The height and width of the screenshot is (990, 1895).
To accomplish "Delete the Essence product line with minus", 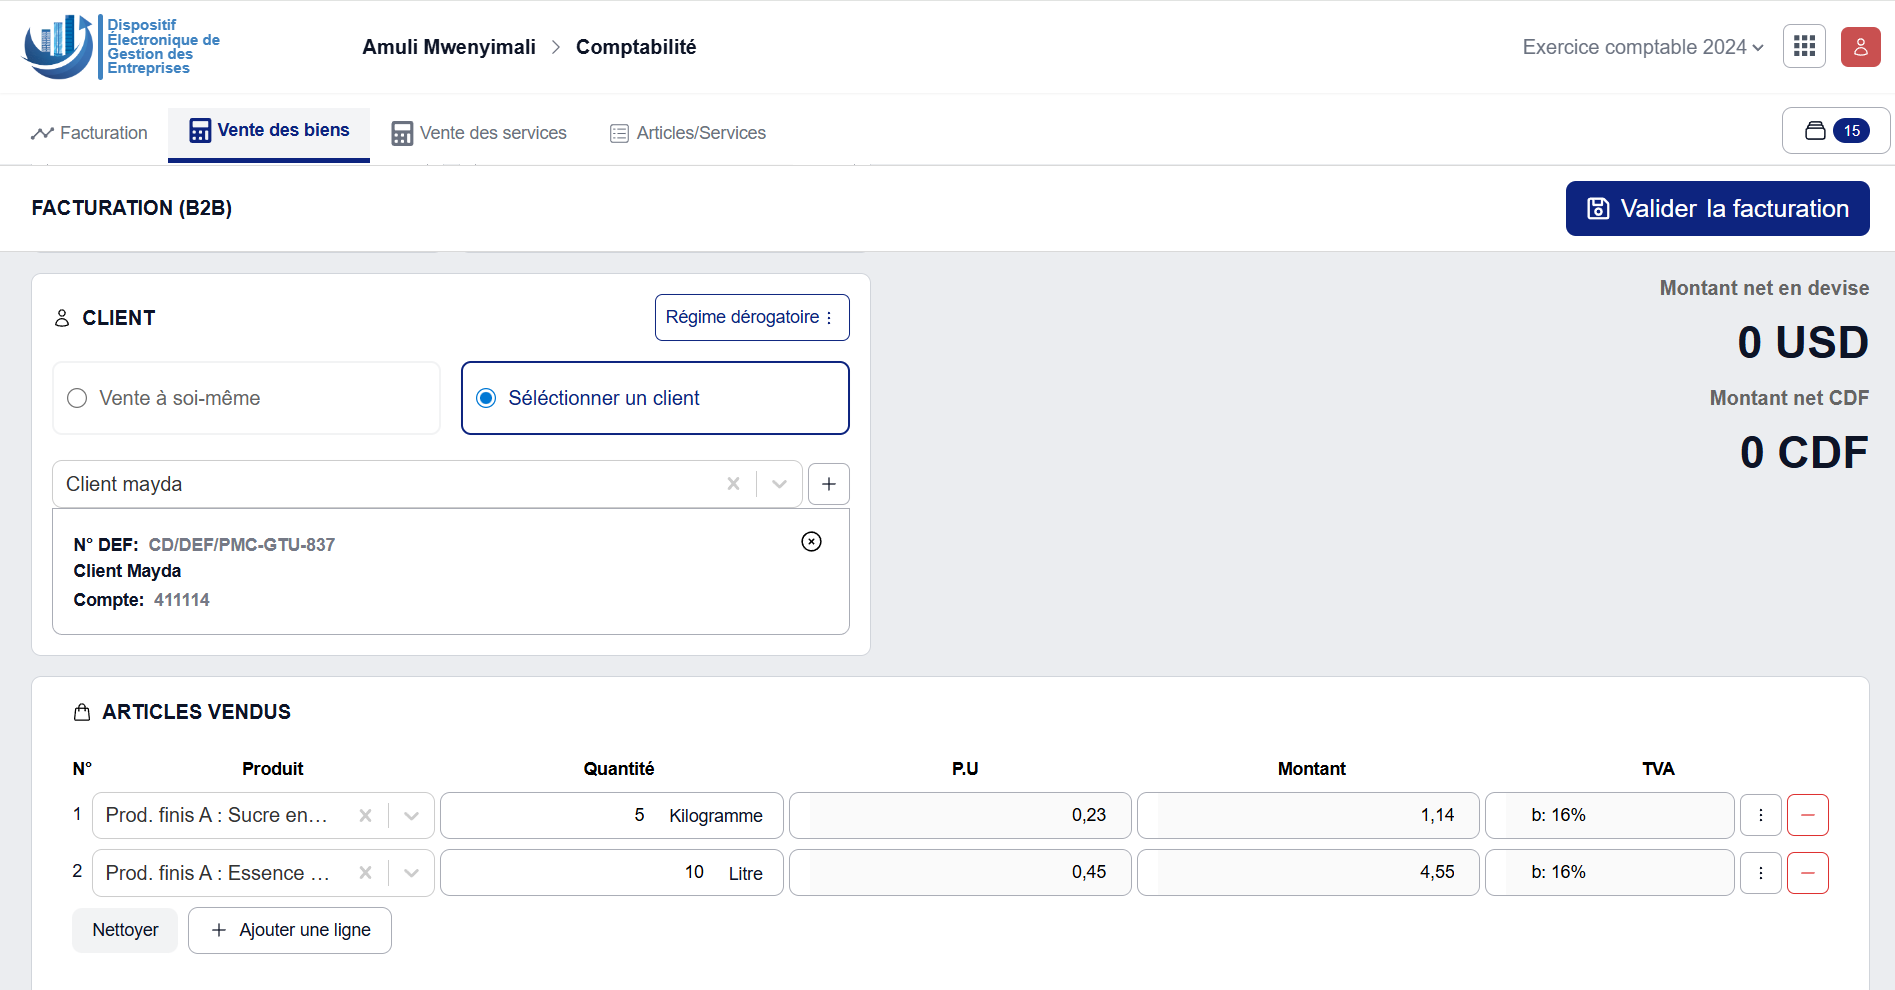I will click(1807, 873).
